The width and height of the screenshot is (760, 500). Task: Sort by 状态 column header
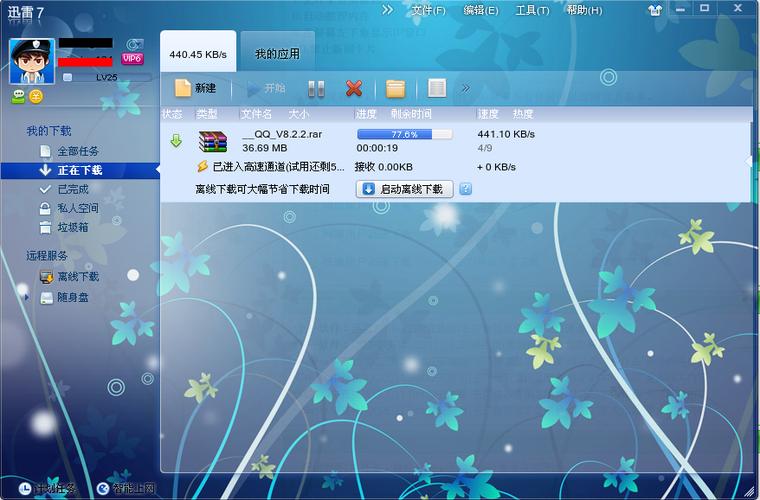[172, 114]
